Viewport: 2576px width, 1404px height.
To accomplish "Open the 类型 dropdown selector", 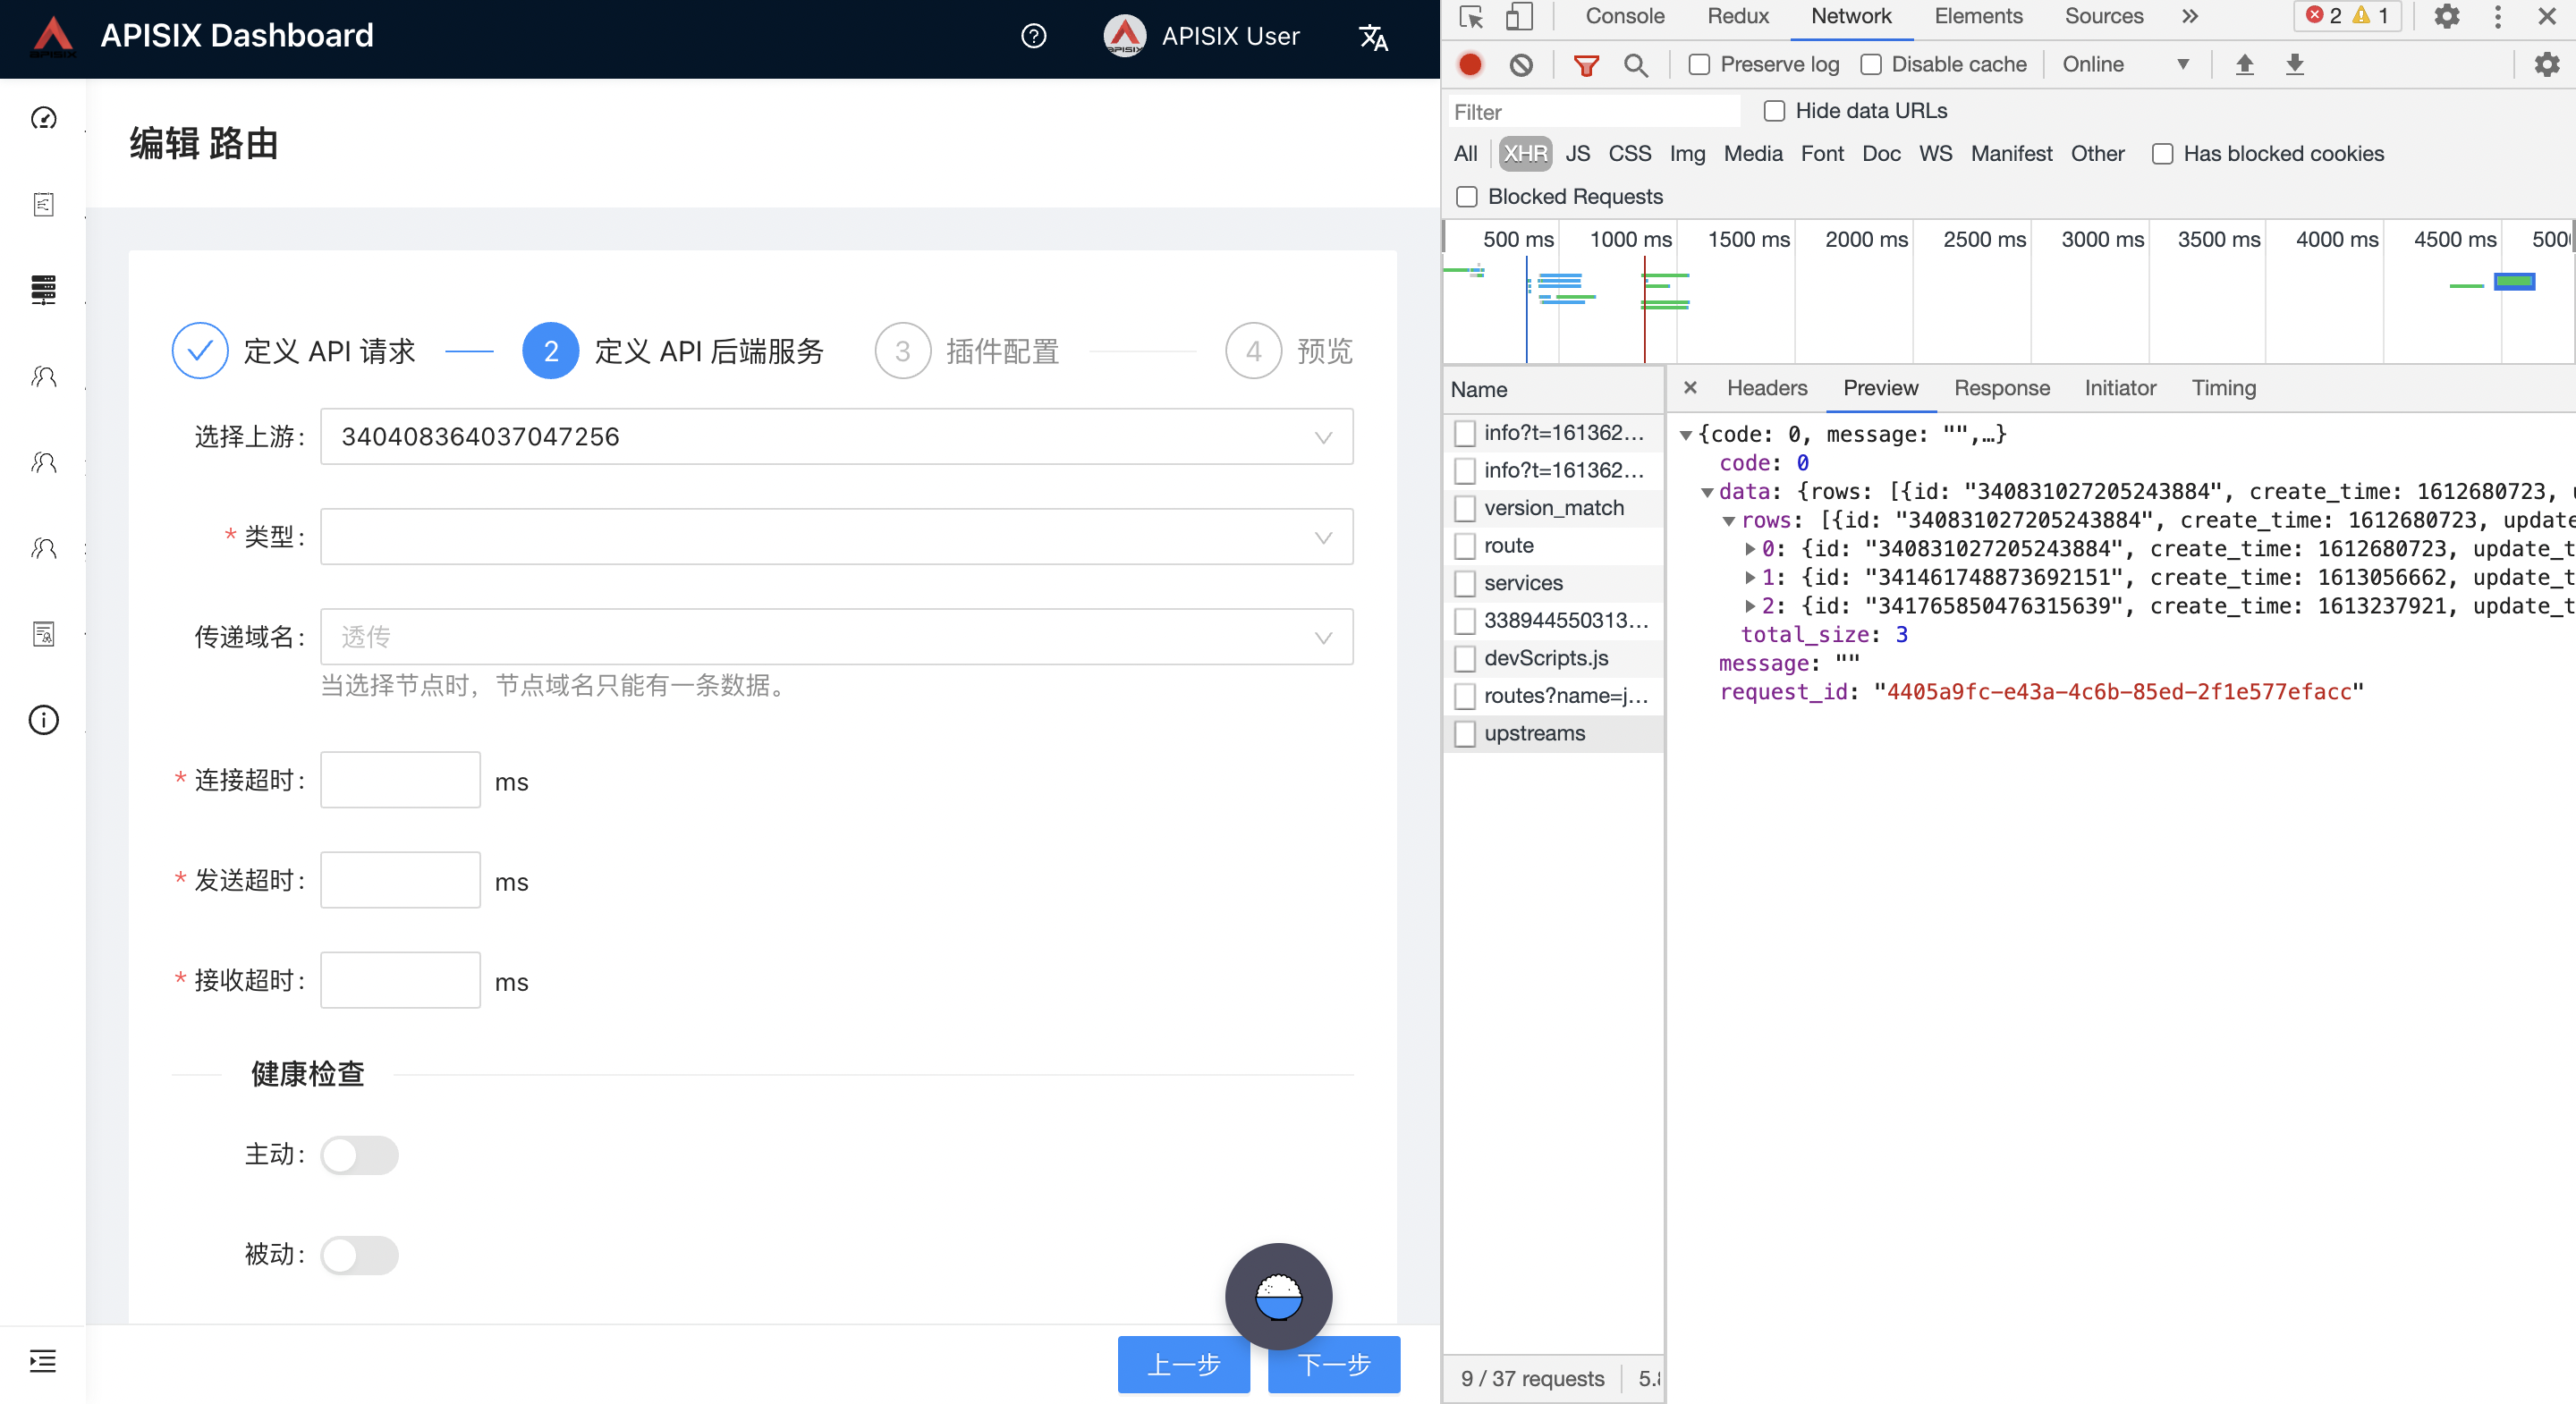I will pyautogui.click(x=836, y=536).
